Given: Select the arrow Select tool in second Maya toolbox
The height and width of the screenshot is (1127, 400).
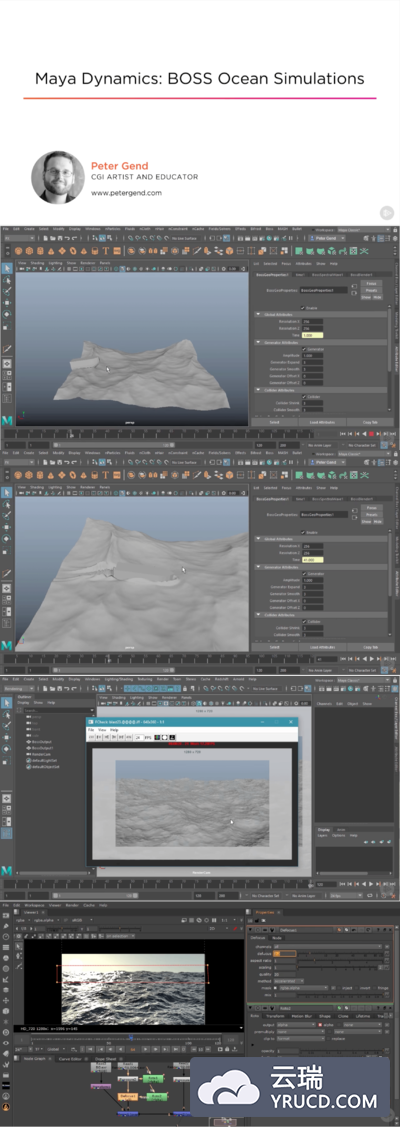Looking at the screenshot, I should pos(7,492).
